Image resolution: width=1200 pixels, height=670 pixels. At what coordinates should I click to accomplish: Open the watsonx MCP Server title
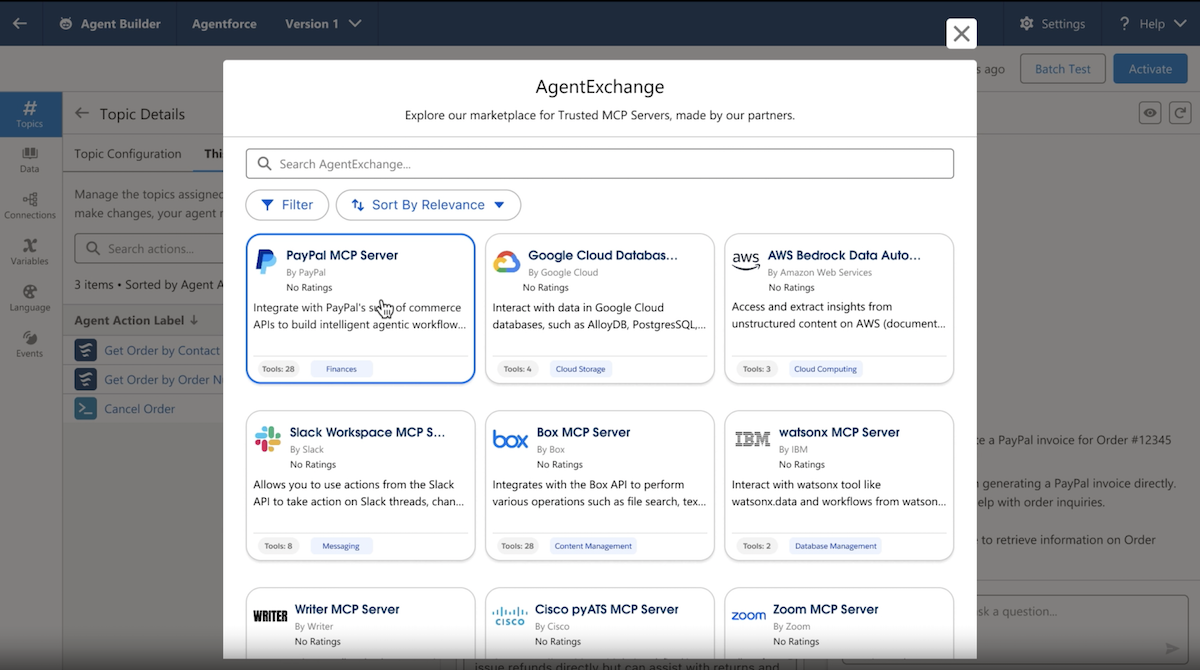coord(838,432)
